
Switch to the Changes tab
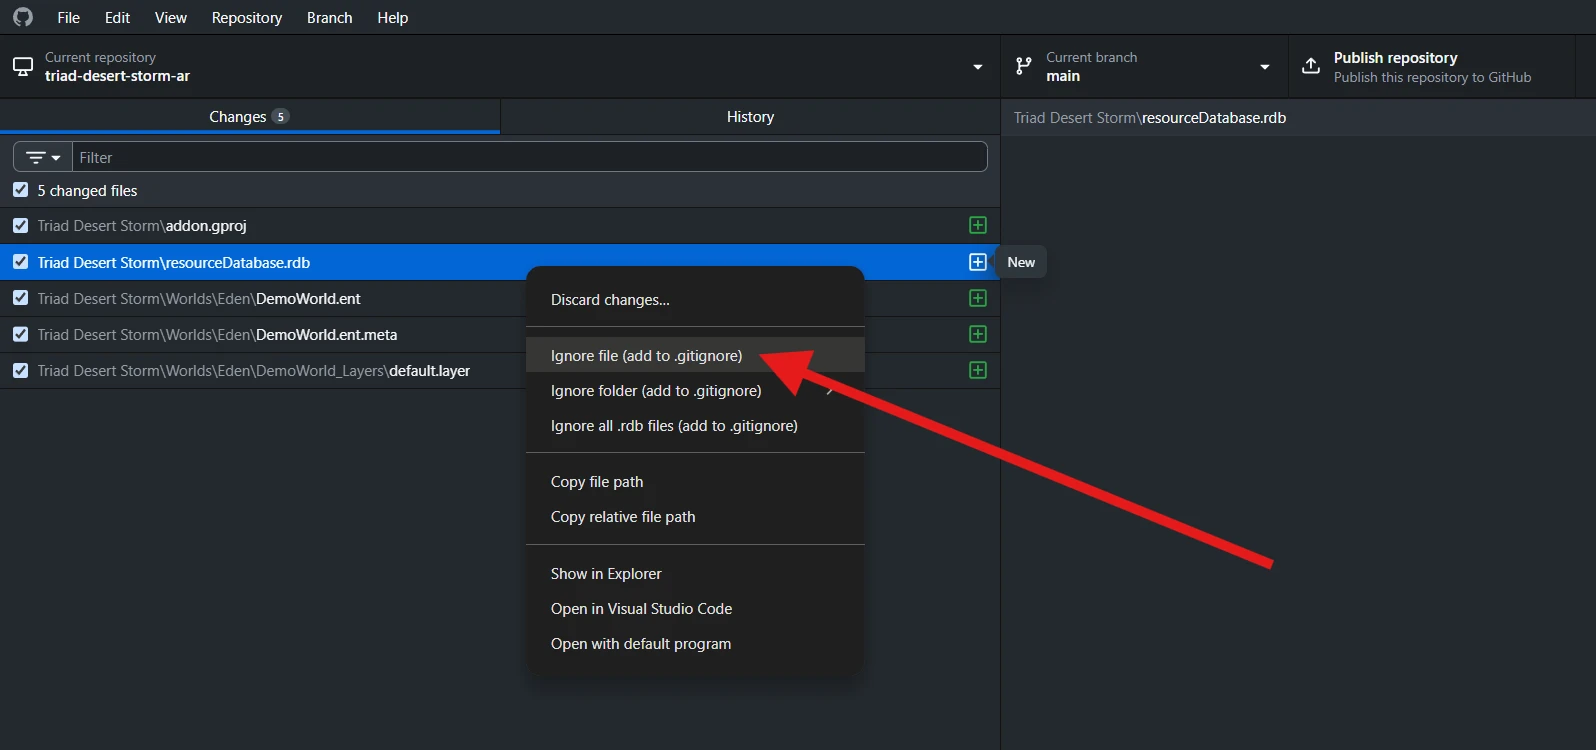coord(250,117)
